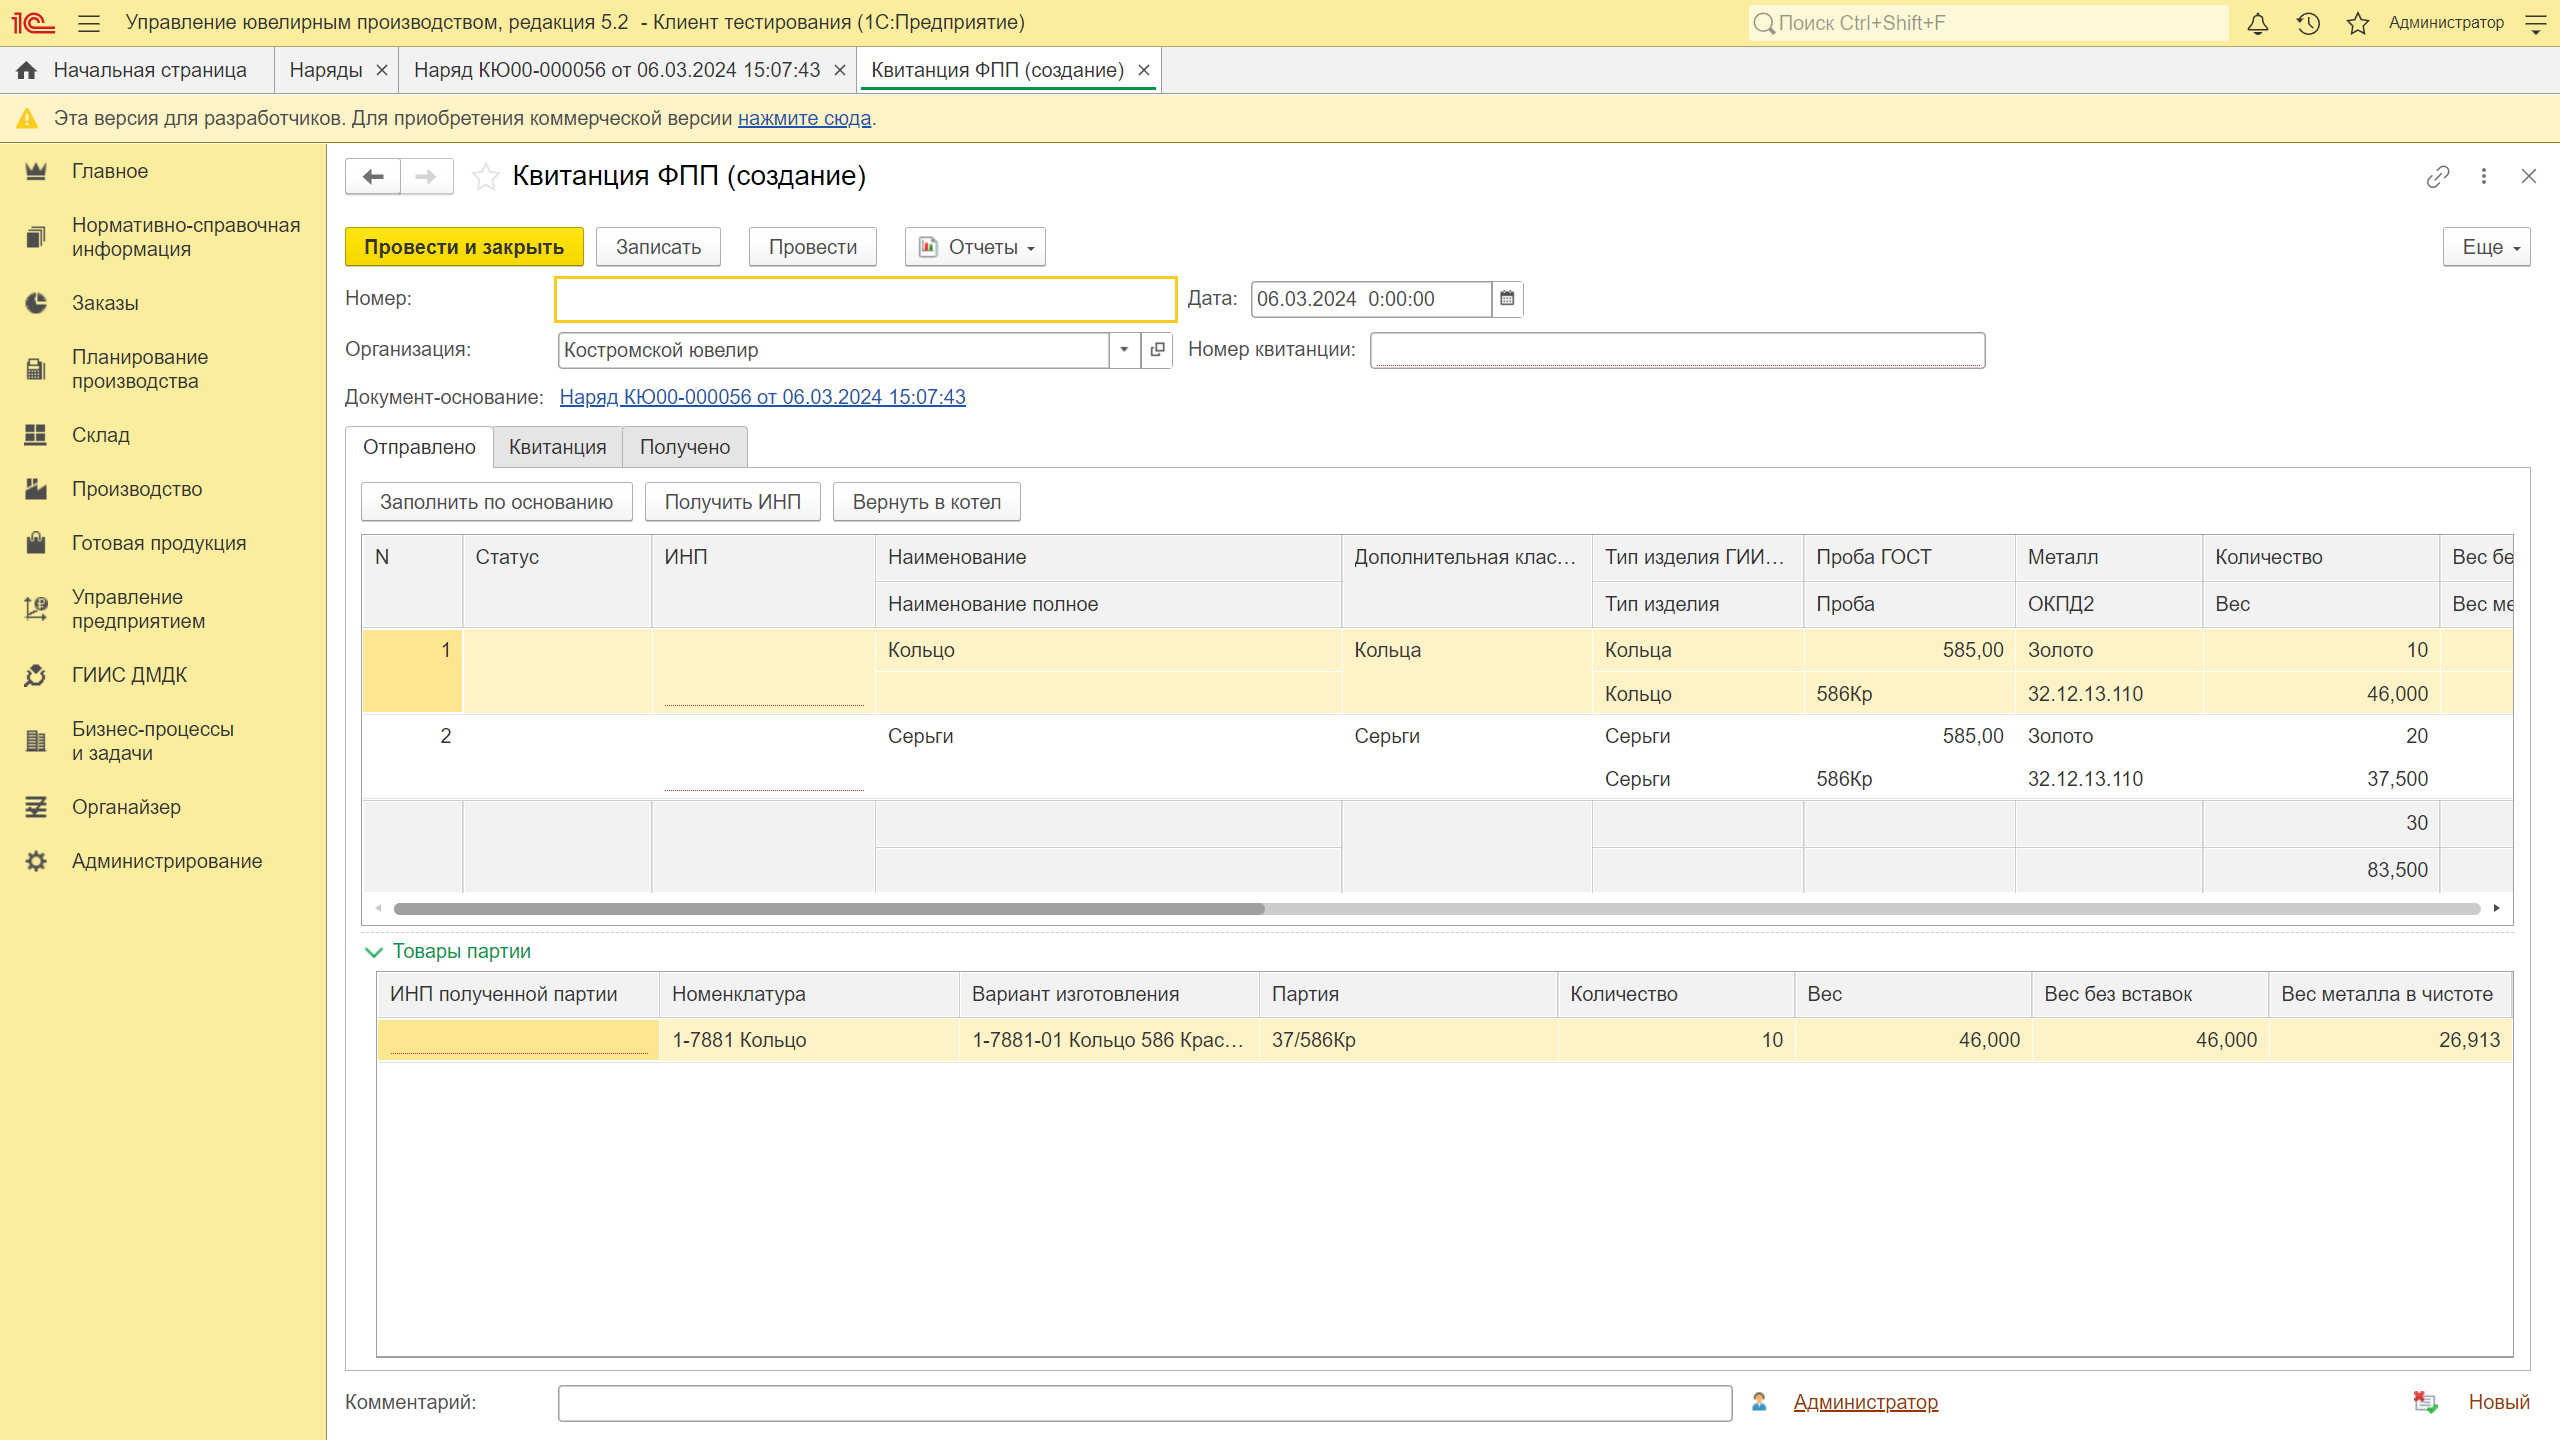This screenshot has width=2560, height=1440.
Task: Select row 2 Серьги name cell
Action: [x=1108, y=736]
